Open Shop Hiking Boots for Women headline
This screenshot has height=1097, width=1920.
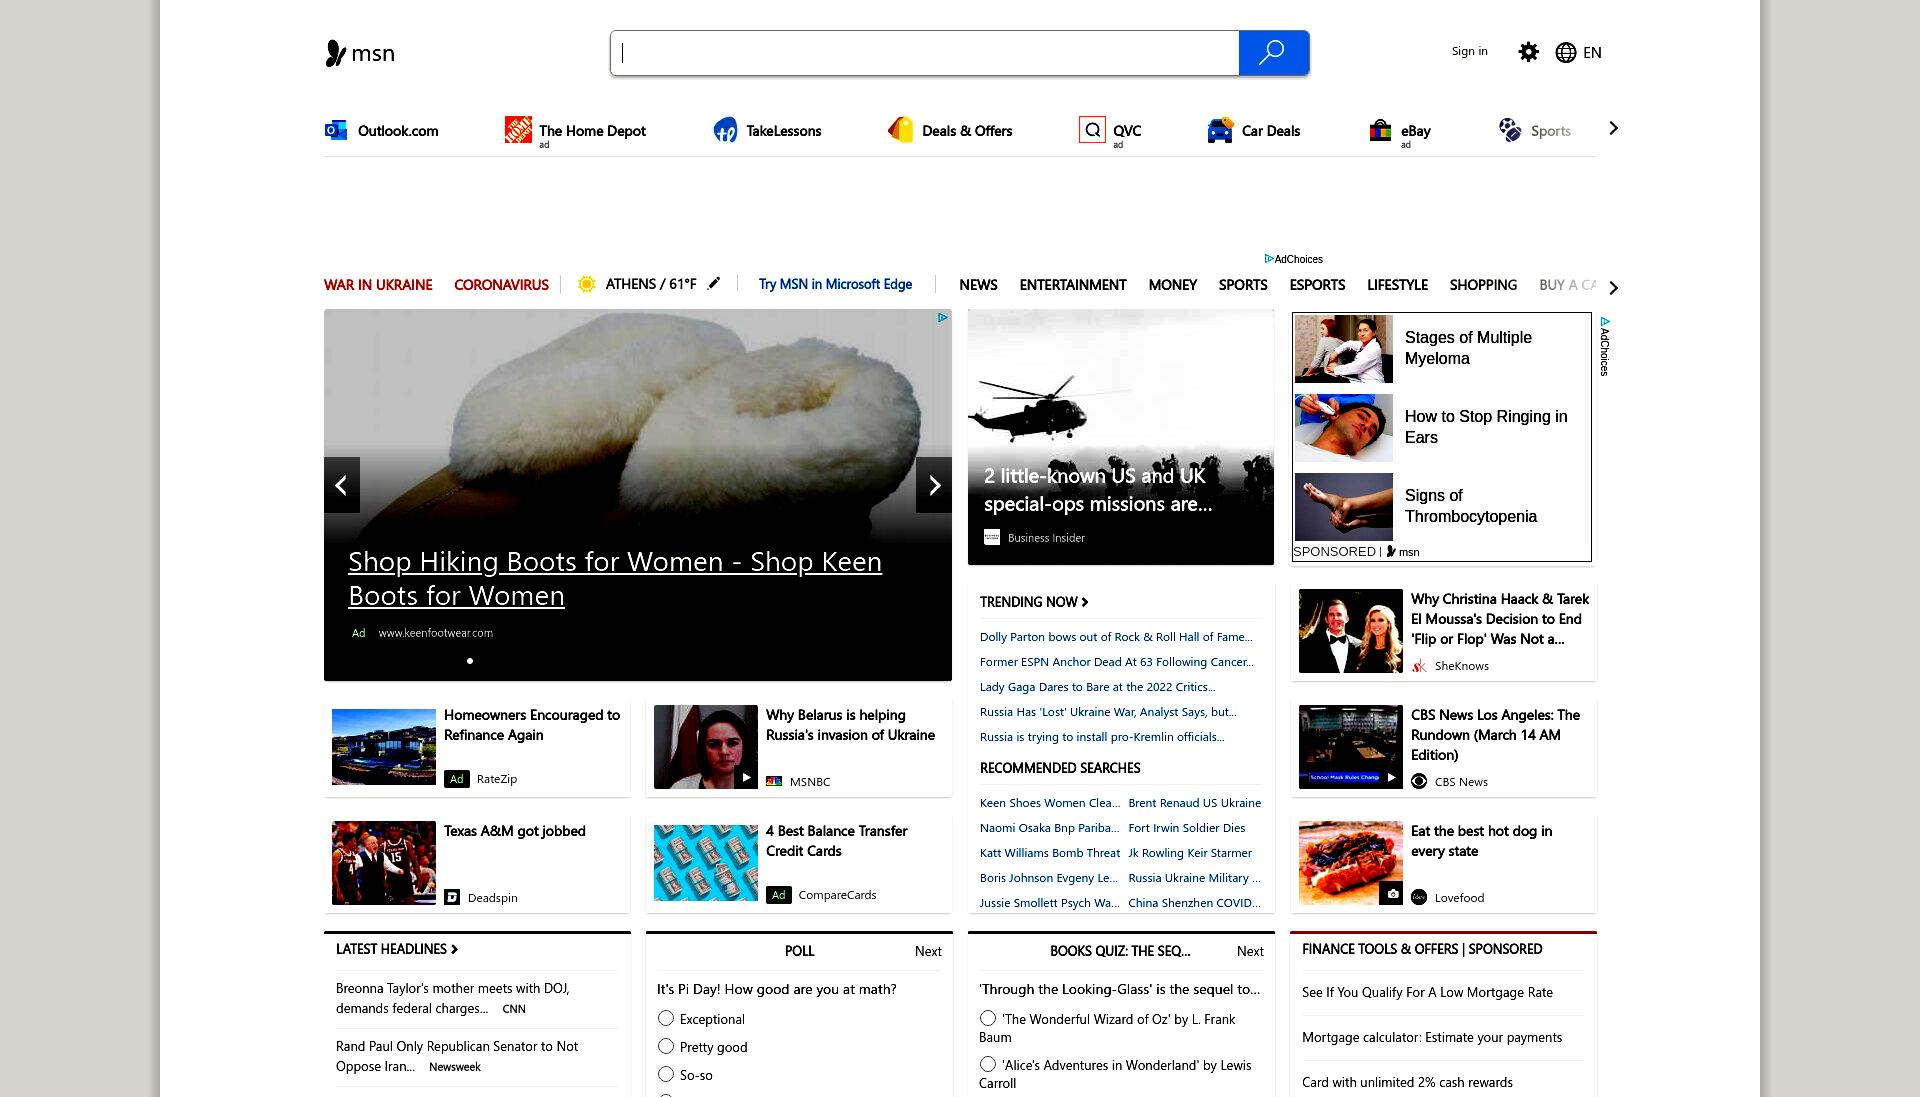[615, 578]
